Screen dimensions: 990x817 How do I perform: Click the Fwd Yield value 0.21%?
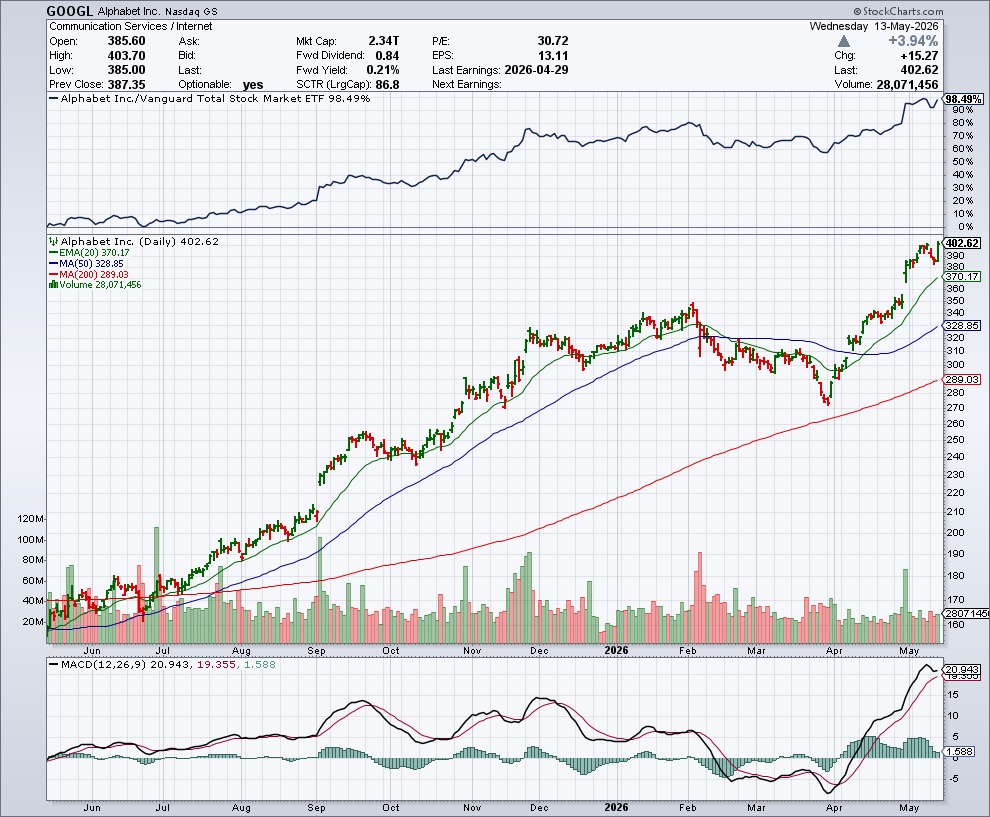[x=383, y=70]
